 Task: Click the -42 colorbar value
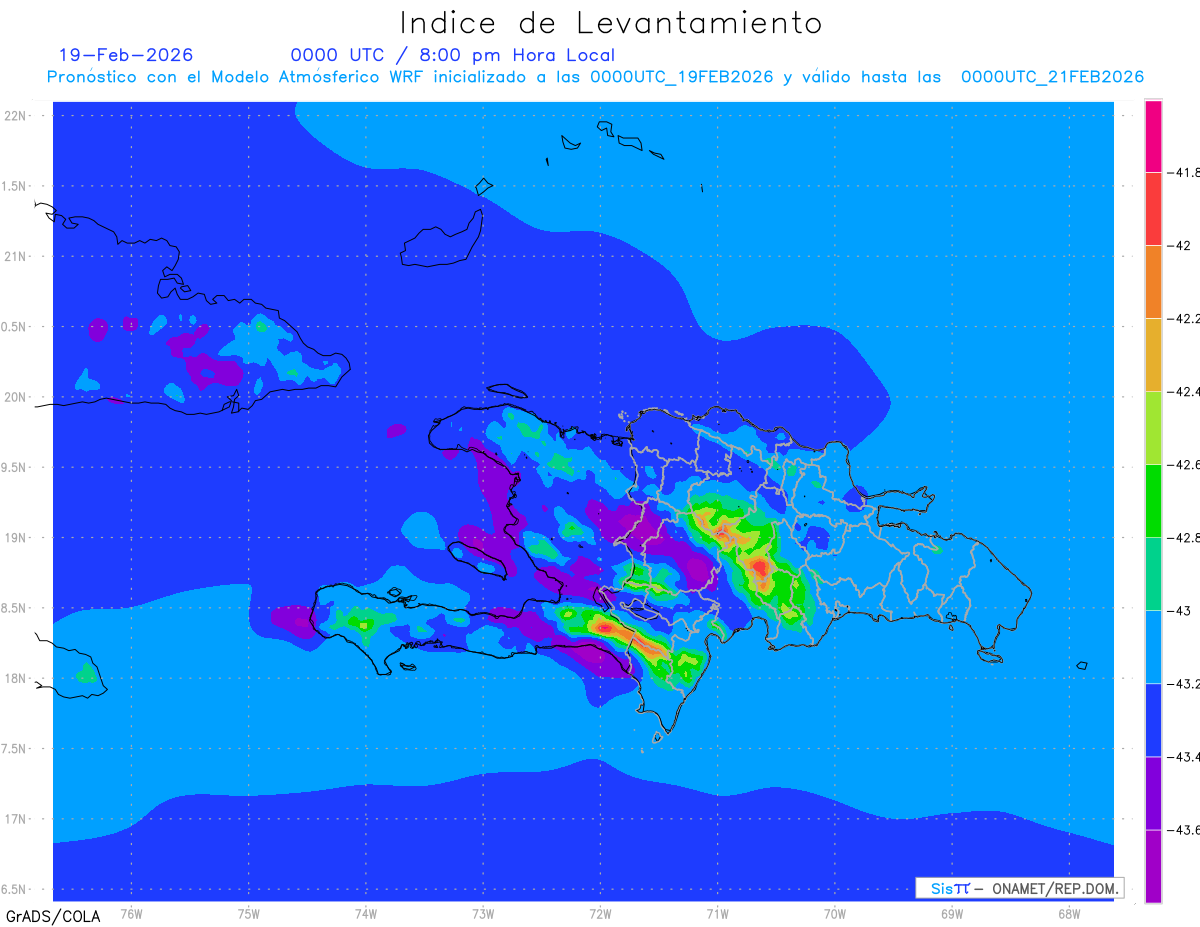point(1181,246)
